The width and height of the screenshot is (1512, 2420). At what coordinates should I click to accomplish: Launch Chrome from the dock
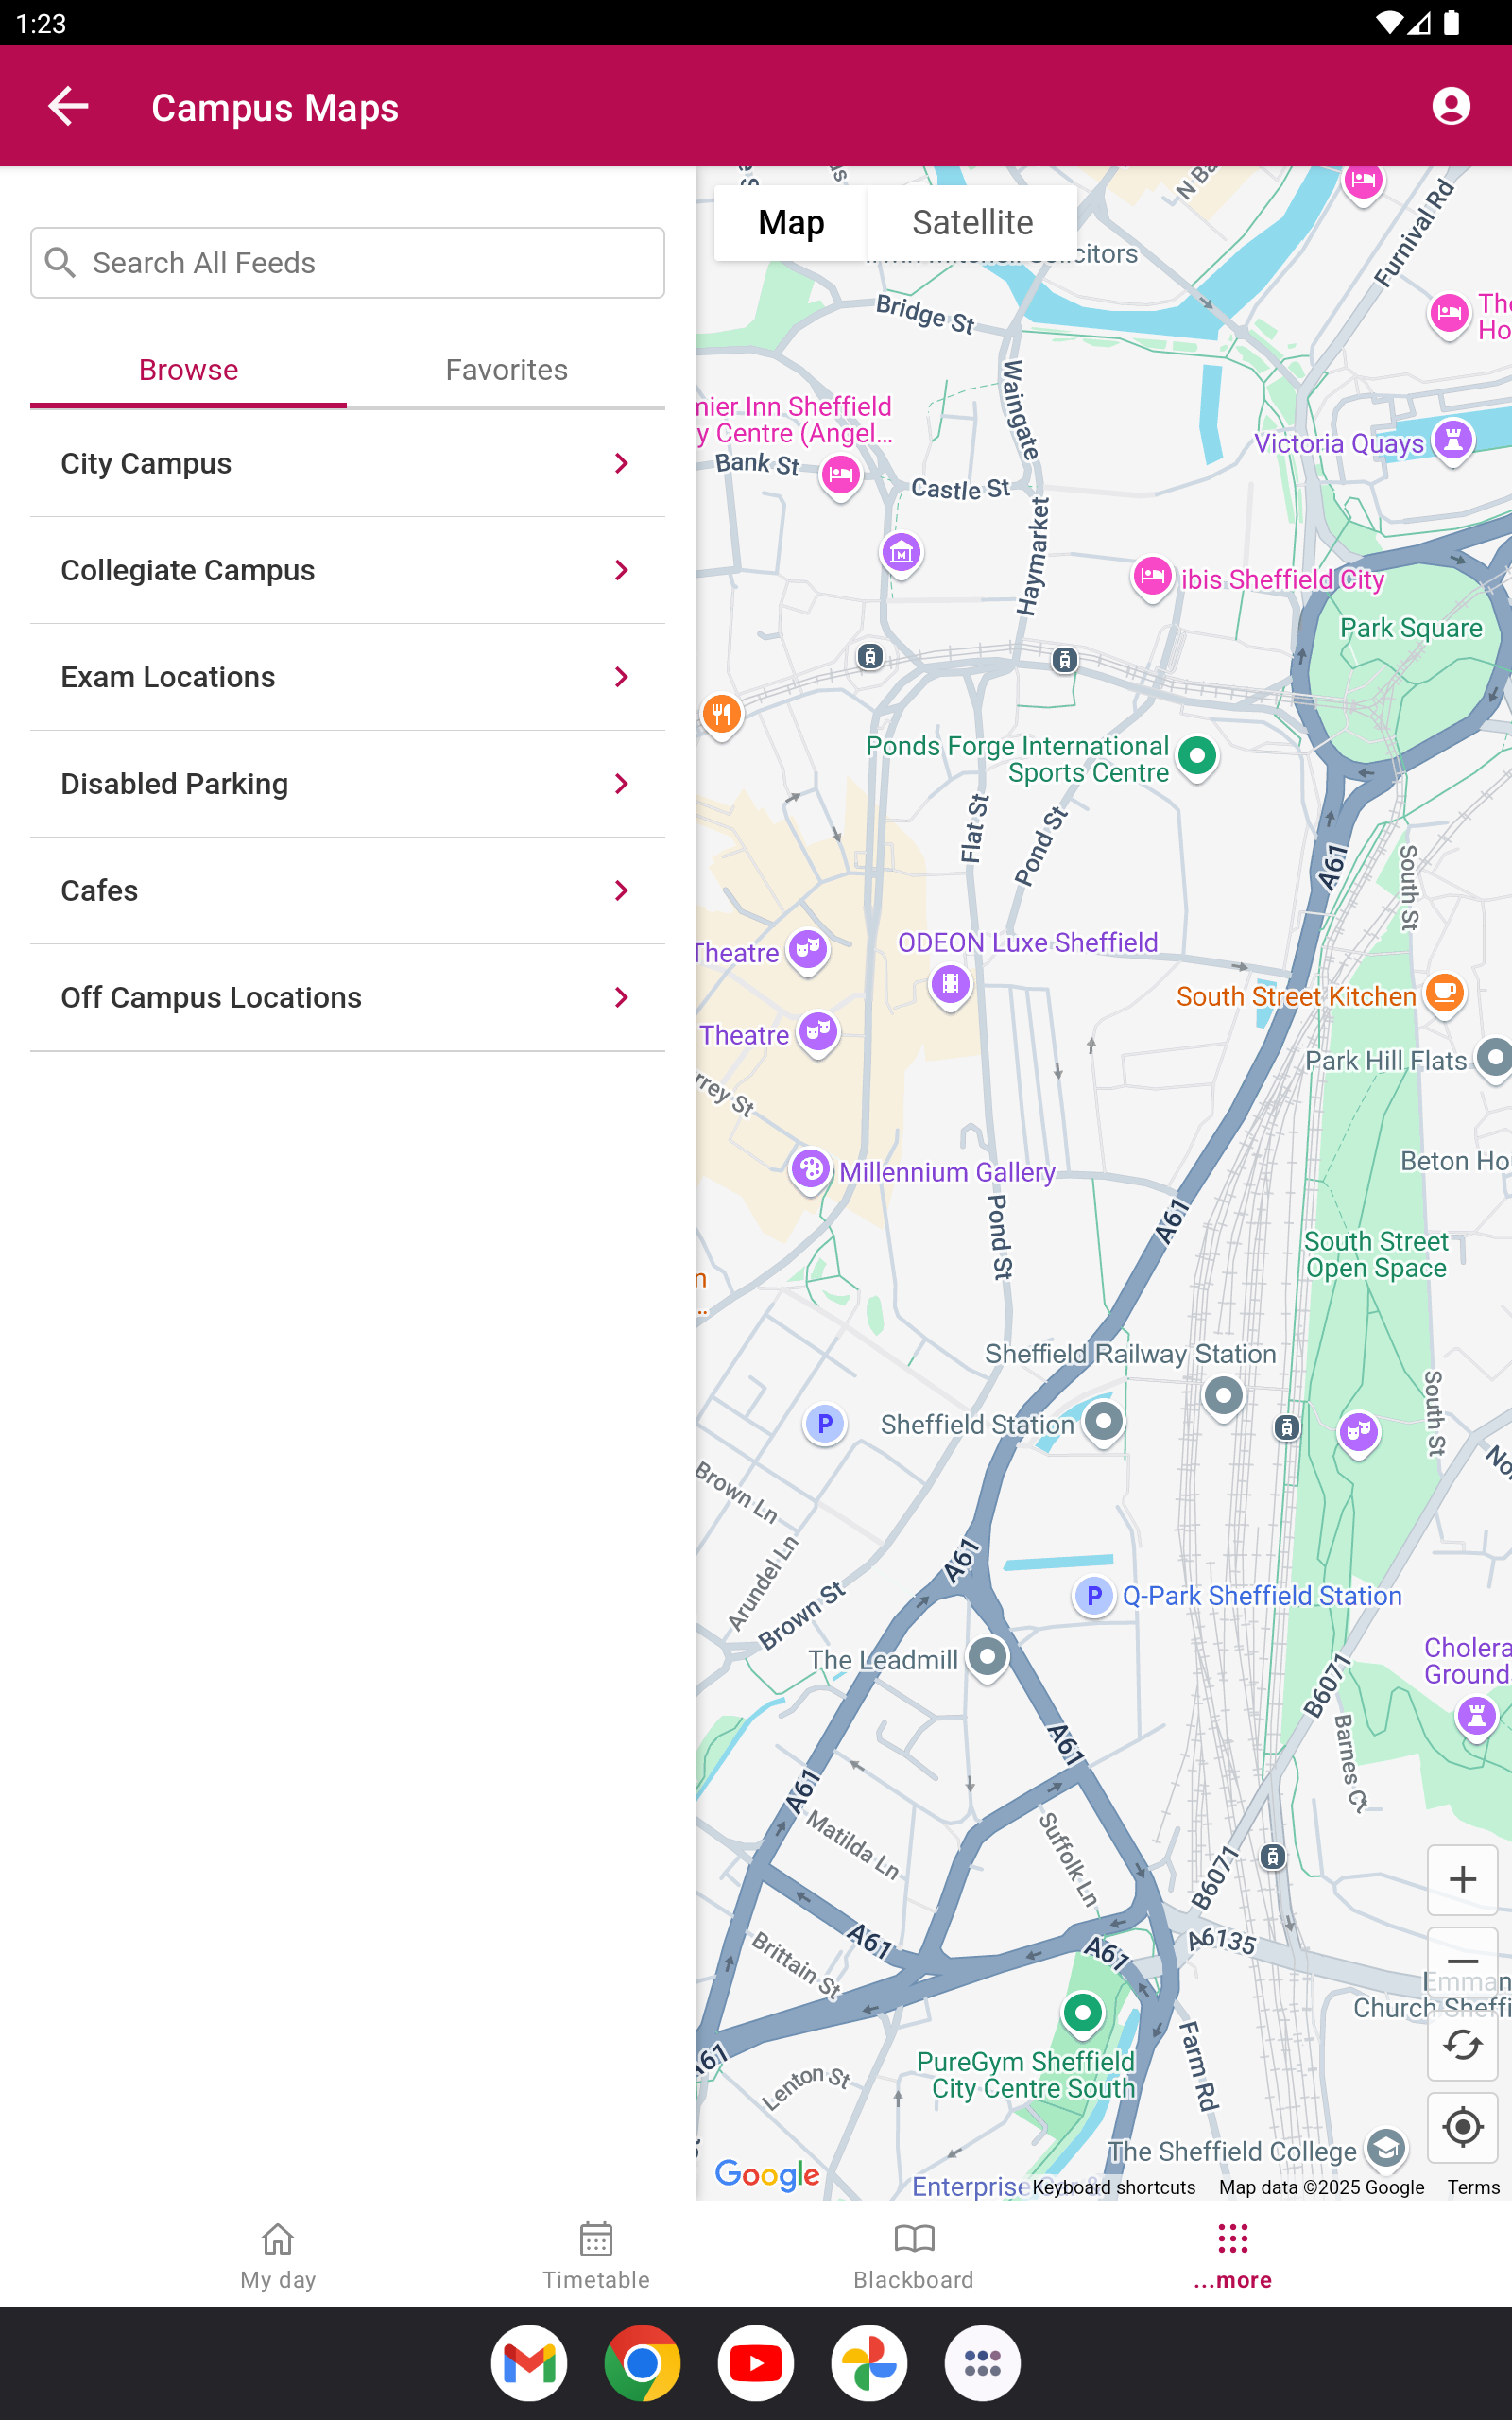pos(642,2363)
